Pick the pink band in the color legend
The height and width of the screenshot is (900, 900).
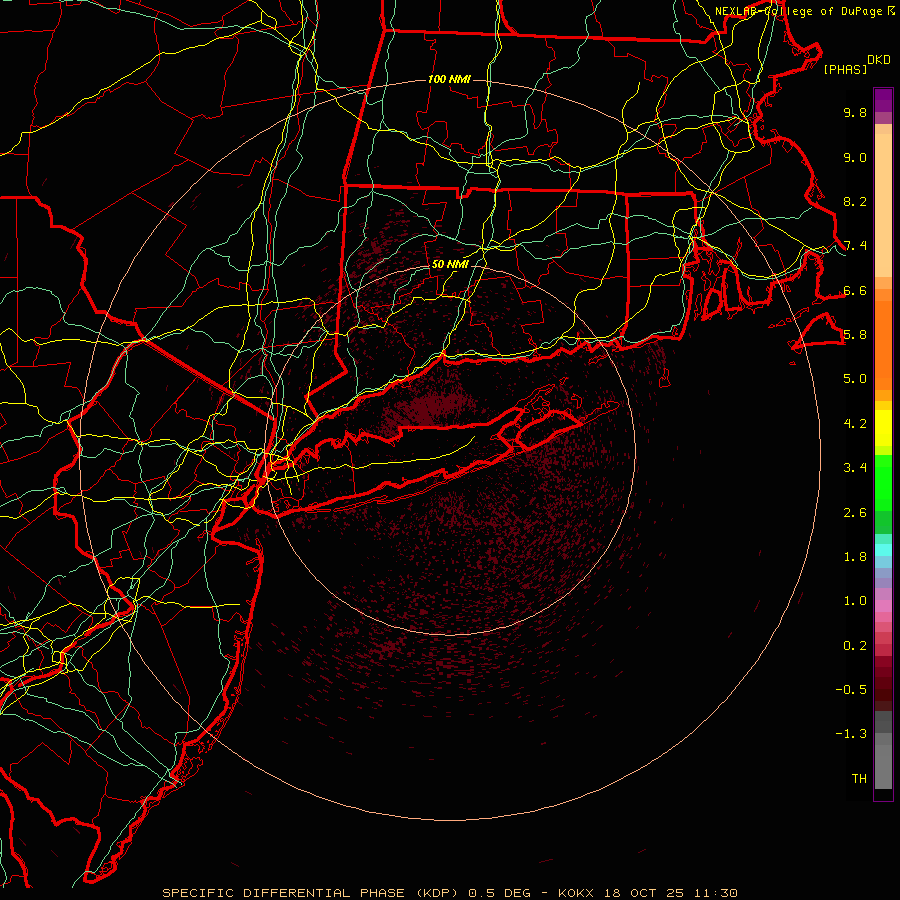(883, 606)
